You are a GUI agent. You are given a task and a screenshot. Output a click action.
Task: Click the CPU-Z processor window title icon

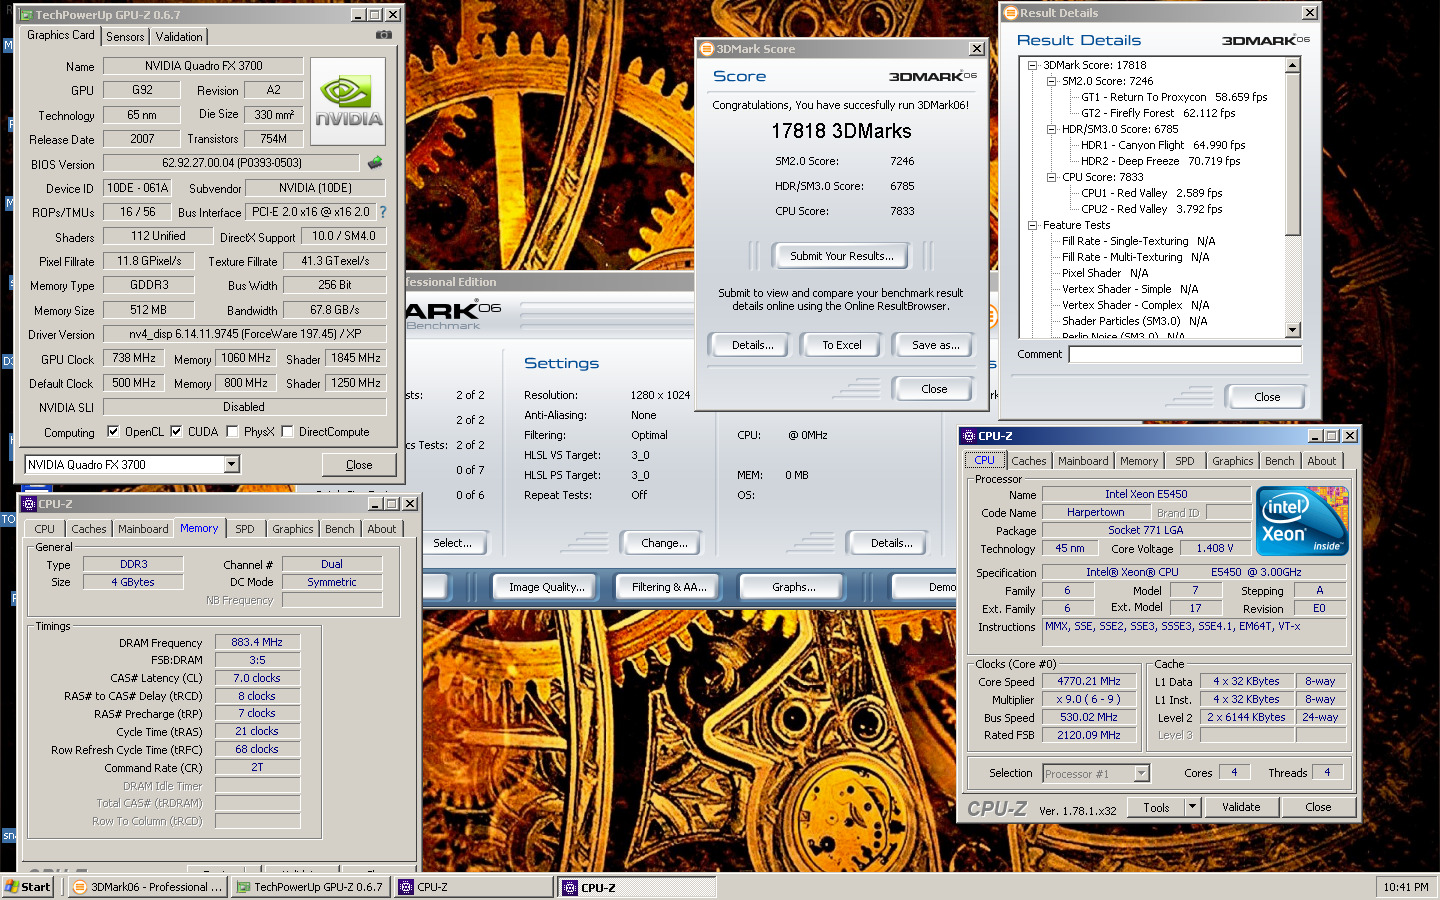[968, 436]
